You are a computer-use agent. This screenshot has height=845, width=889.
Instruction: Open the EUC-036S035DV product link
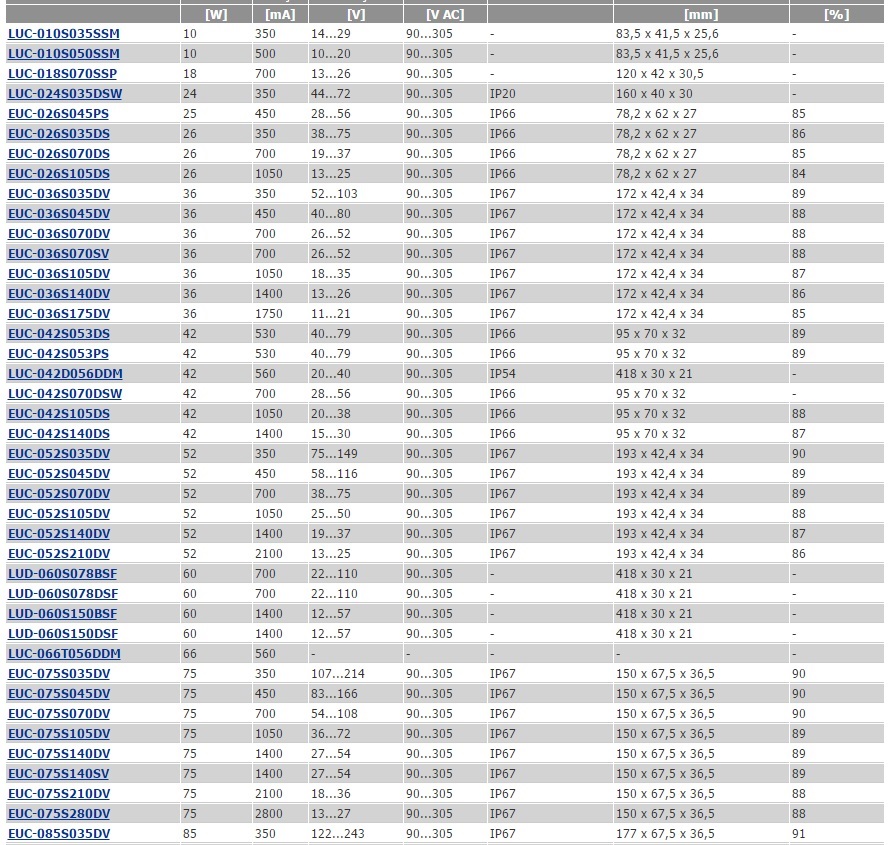click(x=59, y=193)
